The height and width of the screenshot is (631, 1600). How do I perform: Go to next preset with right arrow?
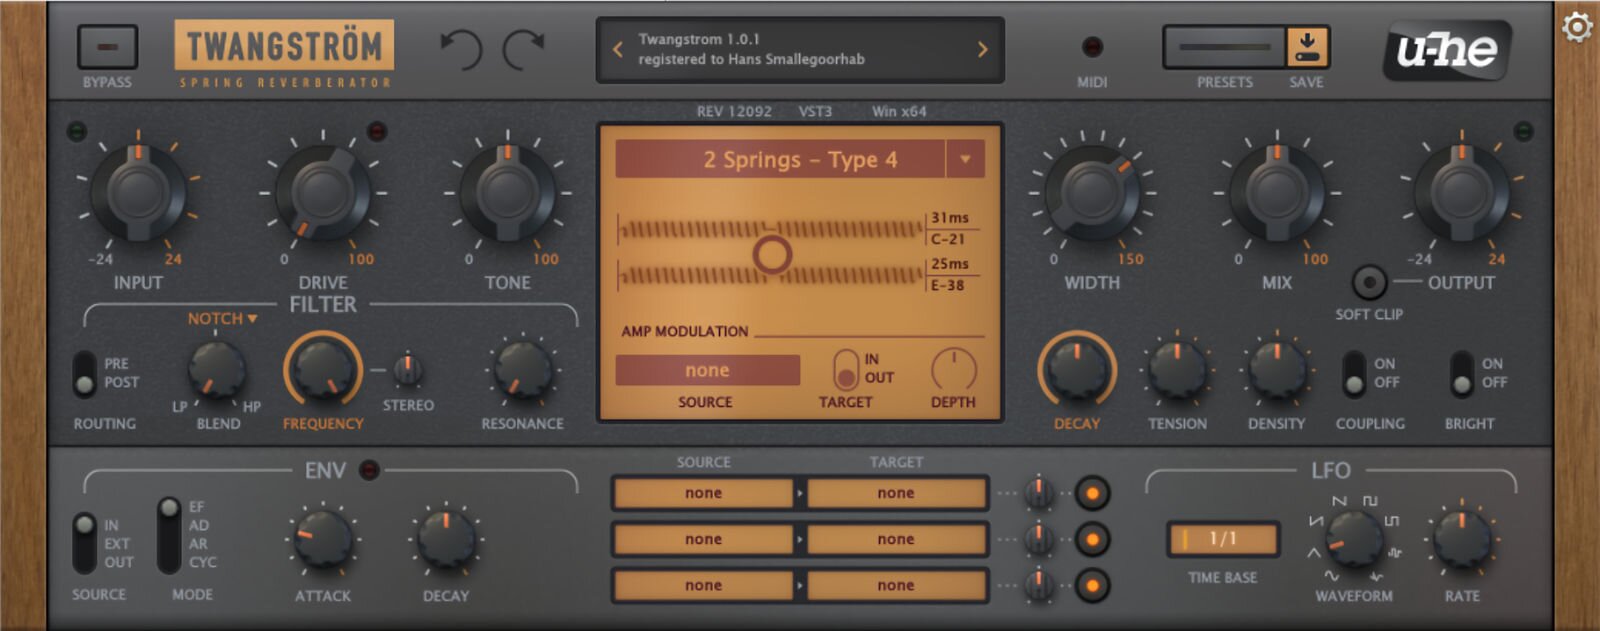pos(982,49)
